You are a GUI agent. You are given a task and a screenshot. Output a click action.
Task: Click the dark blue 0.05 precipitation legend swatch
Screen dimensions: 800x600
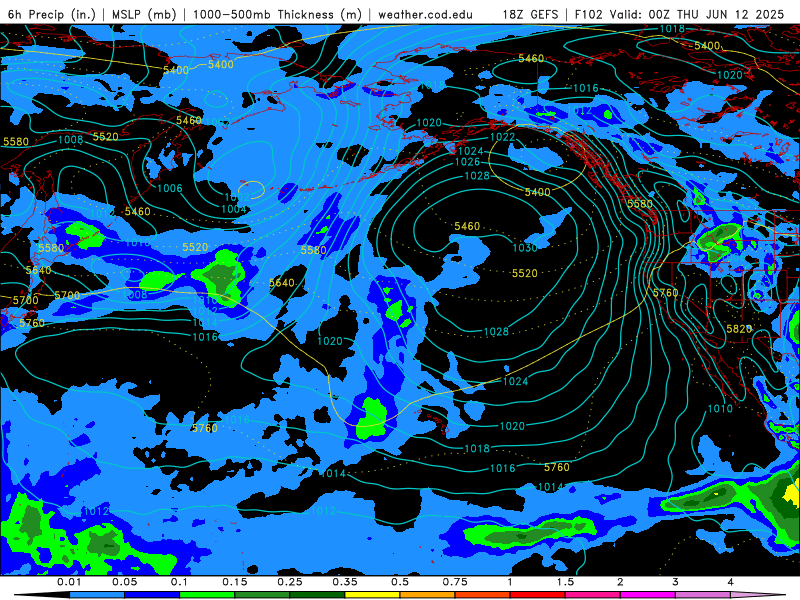tap(152, 595)
